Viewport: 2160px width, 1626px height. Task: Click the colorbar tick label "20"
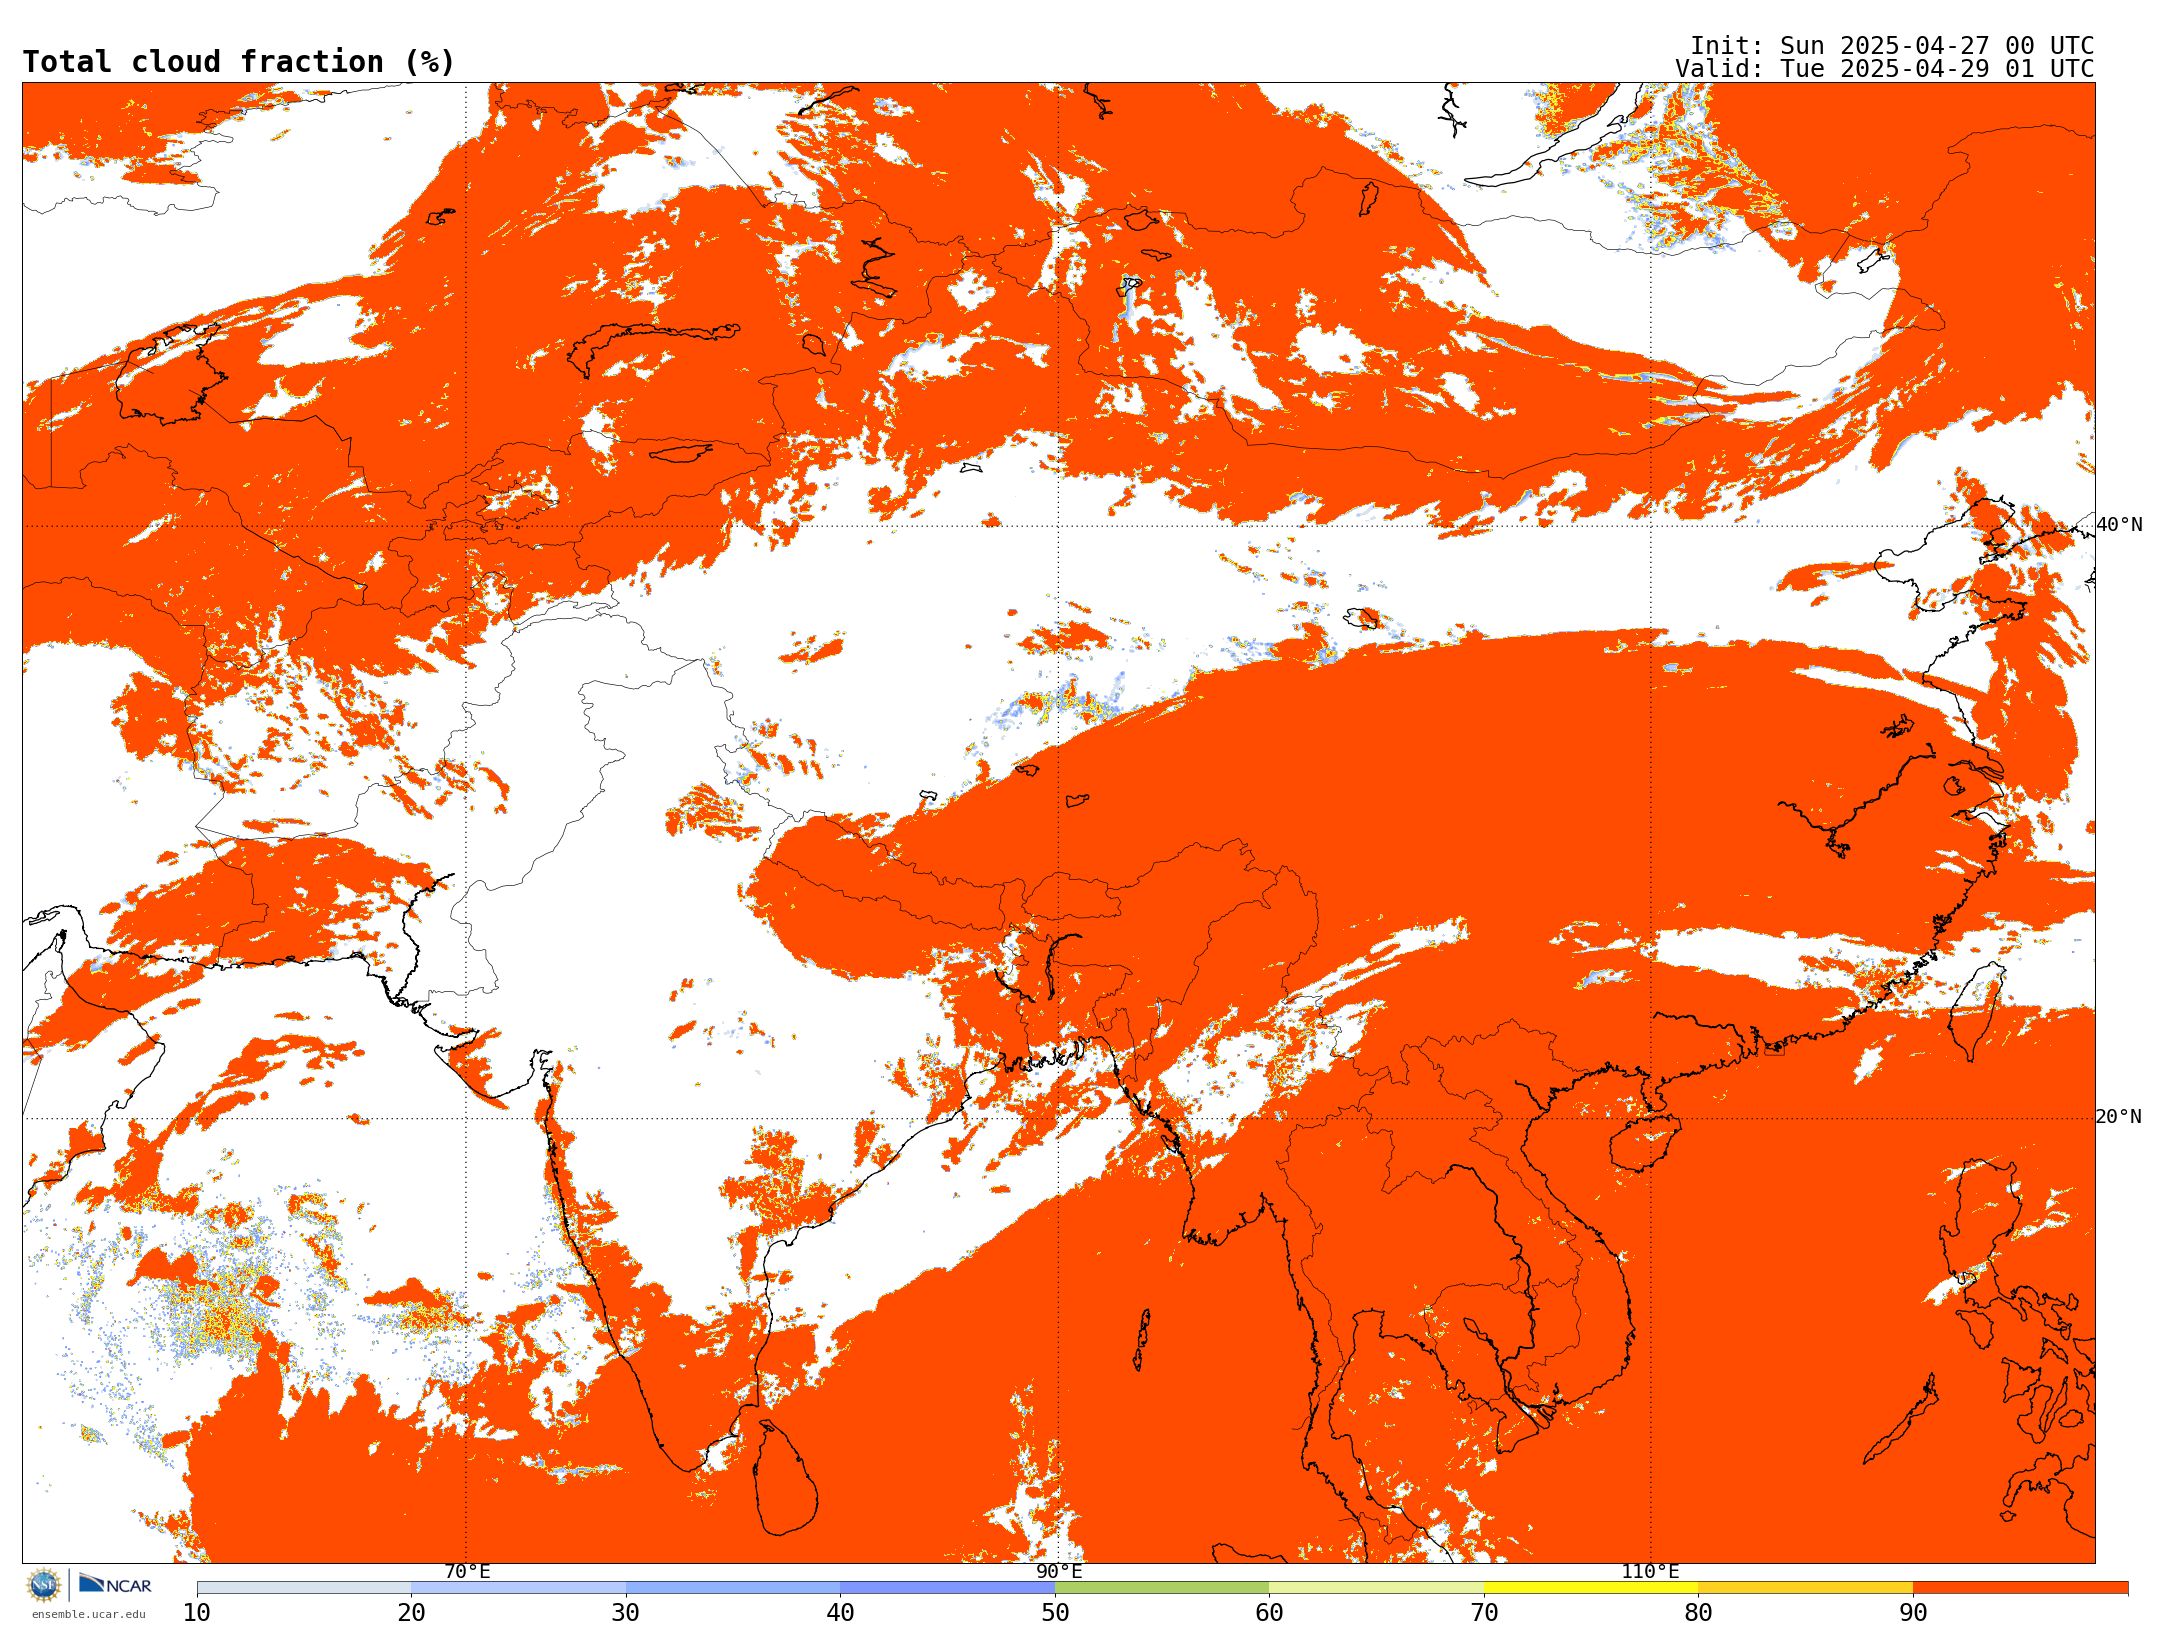(411, 1612)
